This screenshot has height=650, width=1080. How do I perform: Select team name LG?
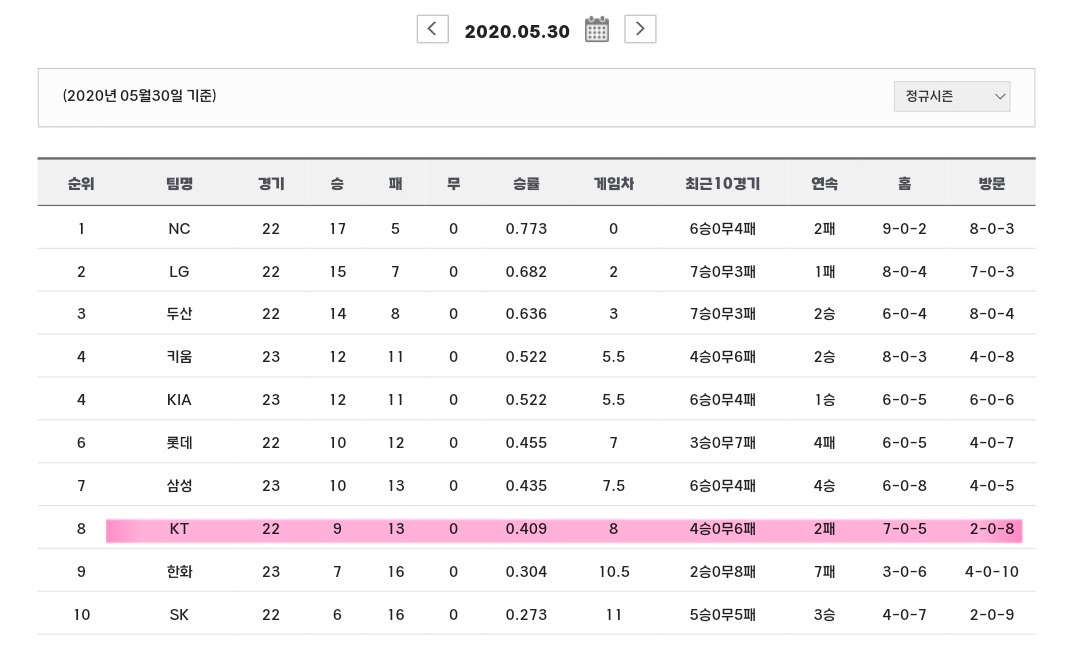(179, 272)
